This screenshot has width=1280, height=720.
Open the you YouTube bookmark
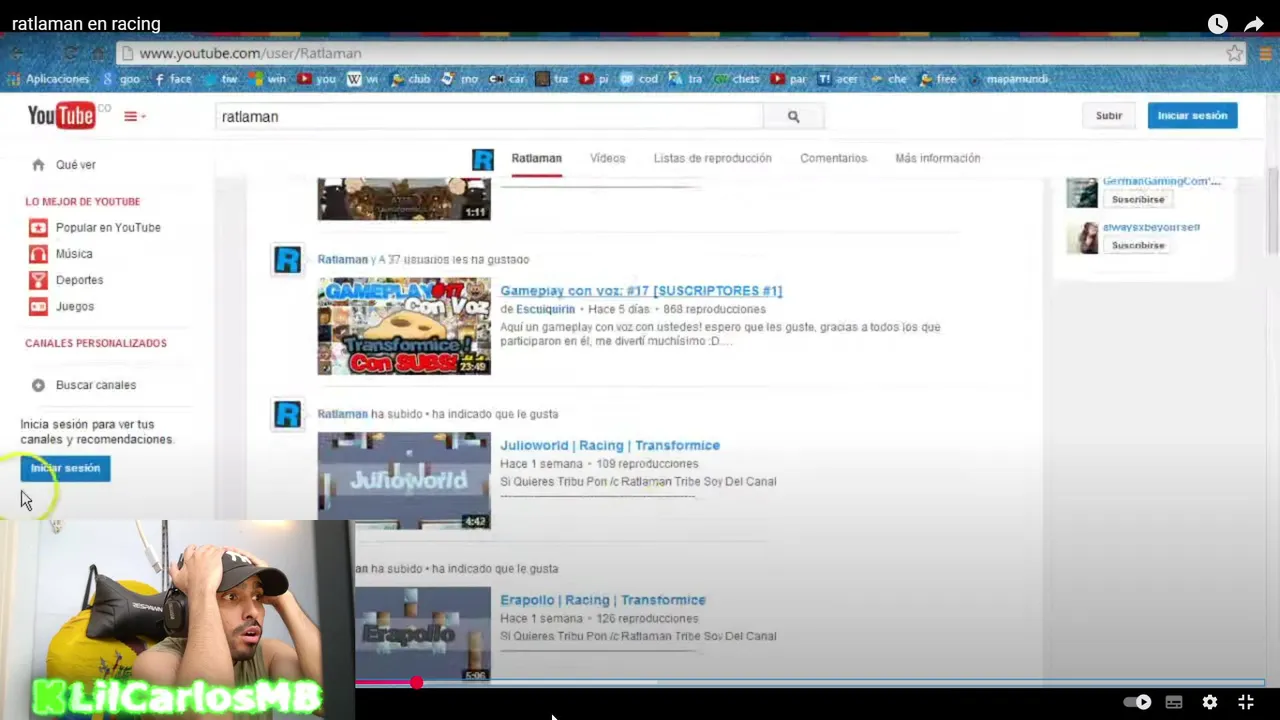click(317, 79)
